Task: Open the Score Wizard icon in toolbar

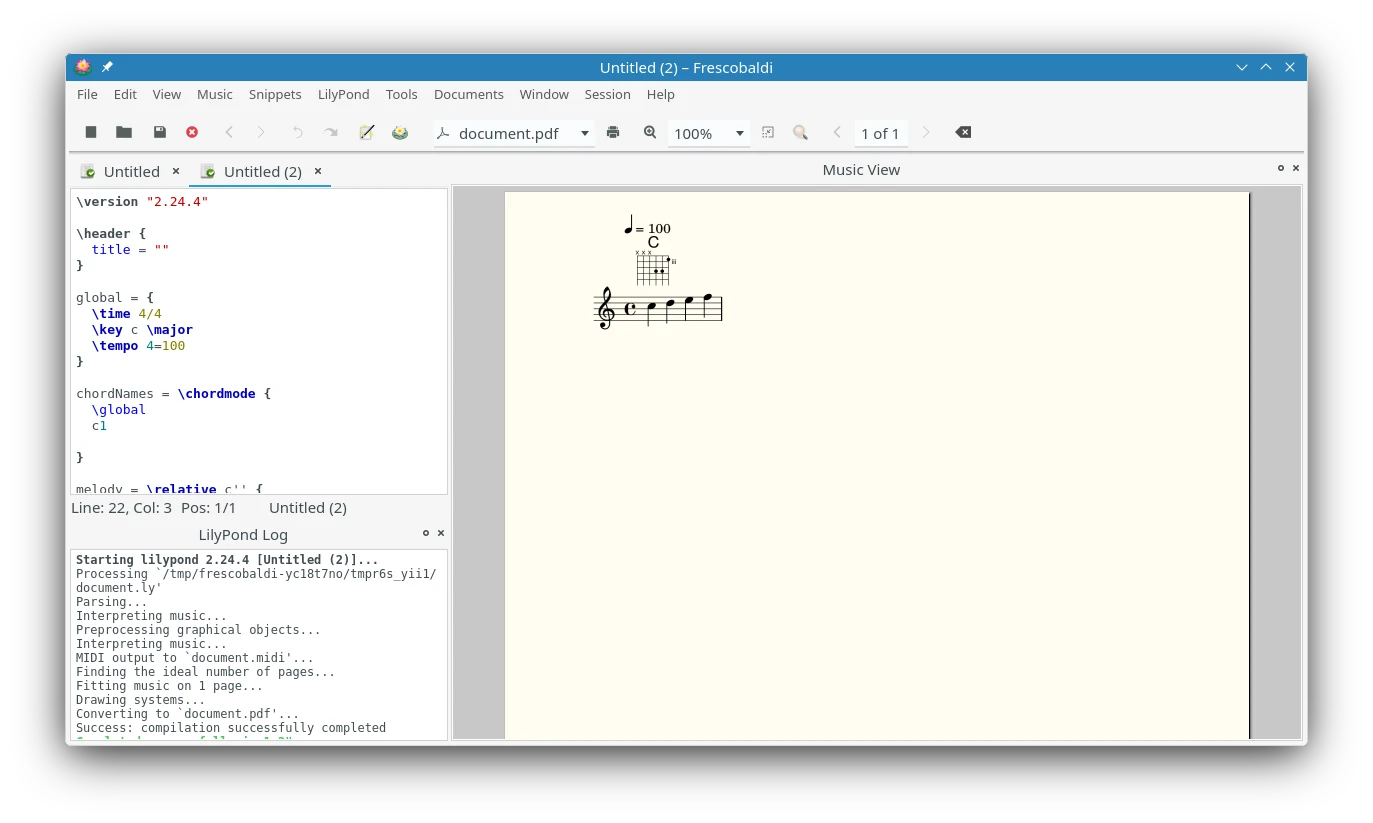Action: (367, 132)
